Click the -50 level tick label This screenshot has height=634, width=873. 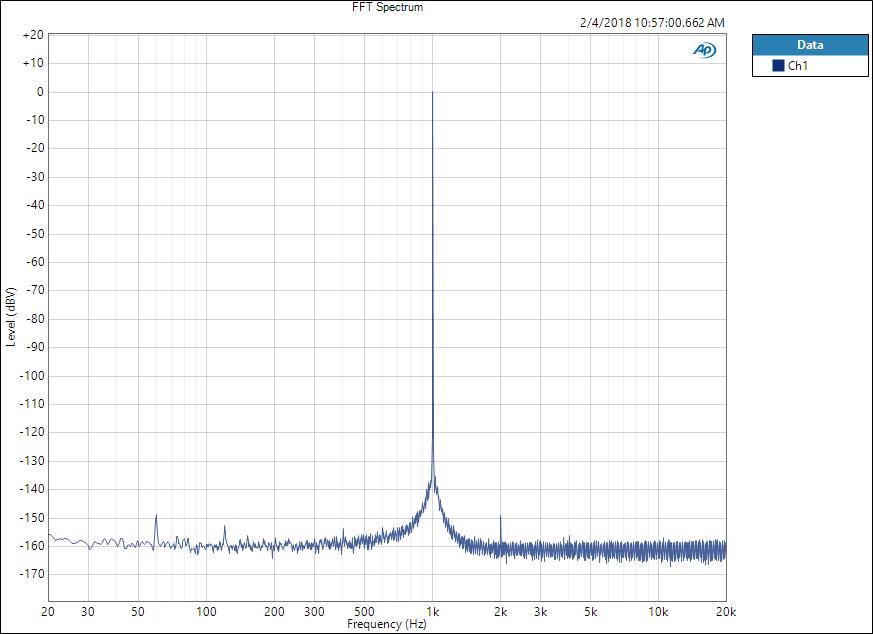click(x=35, y=234)
